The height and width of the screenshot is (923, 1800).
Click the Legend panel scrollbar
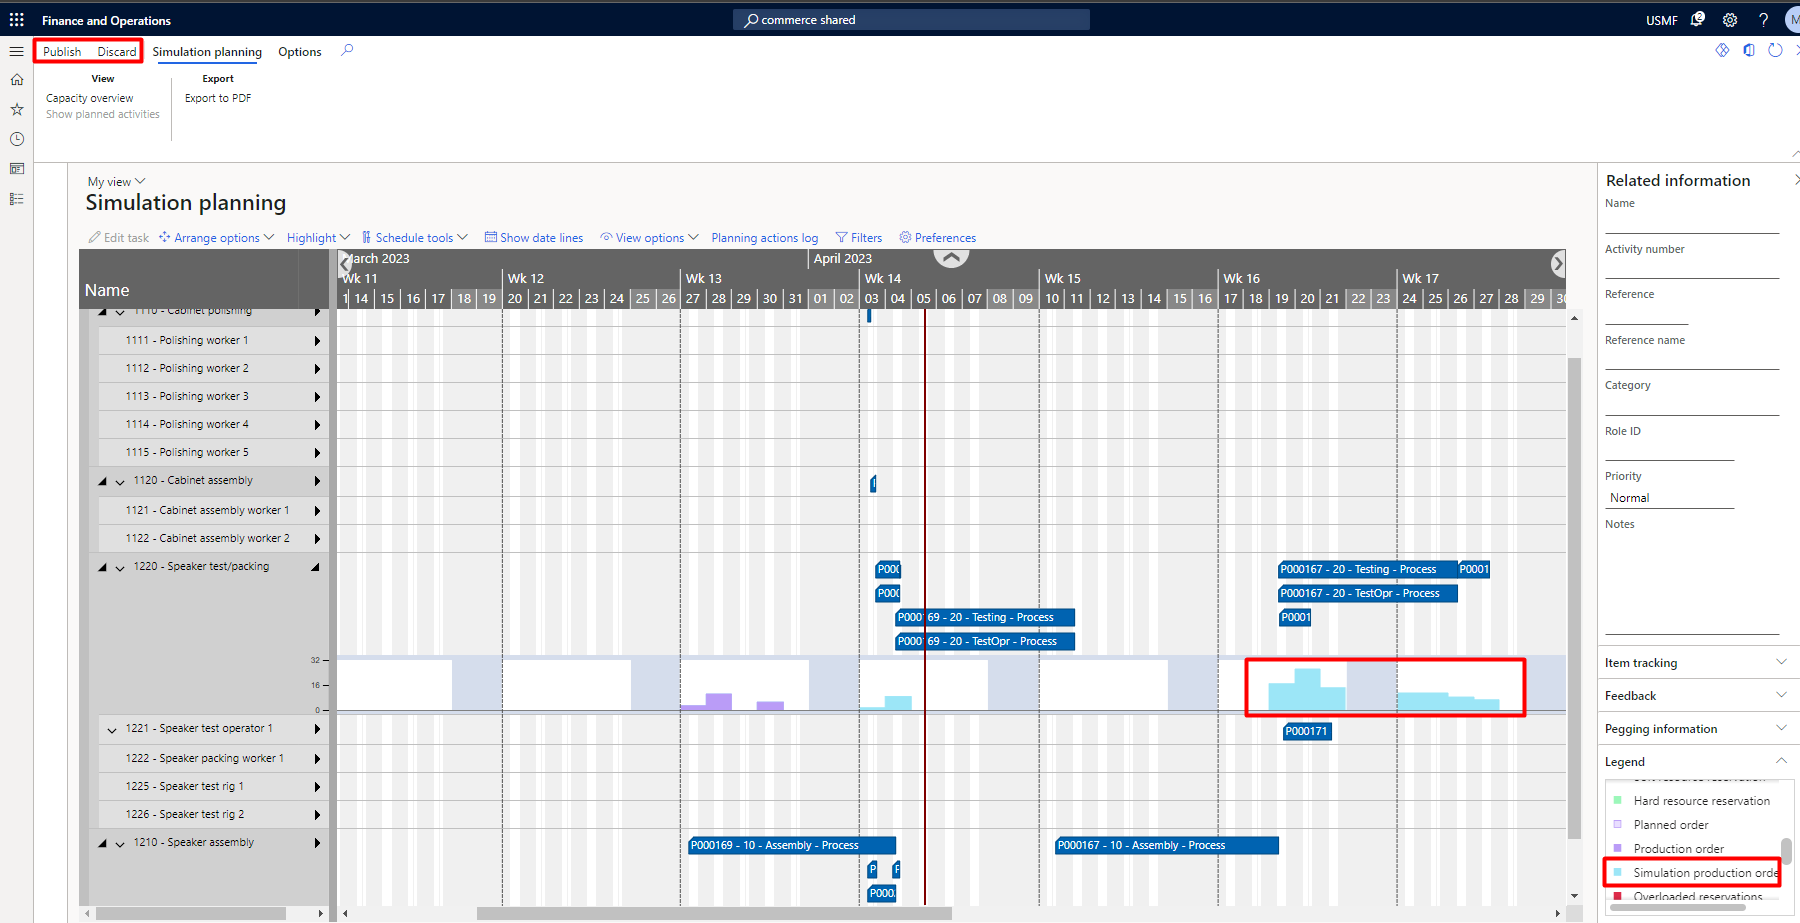click(x=1786, y=850)
